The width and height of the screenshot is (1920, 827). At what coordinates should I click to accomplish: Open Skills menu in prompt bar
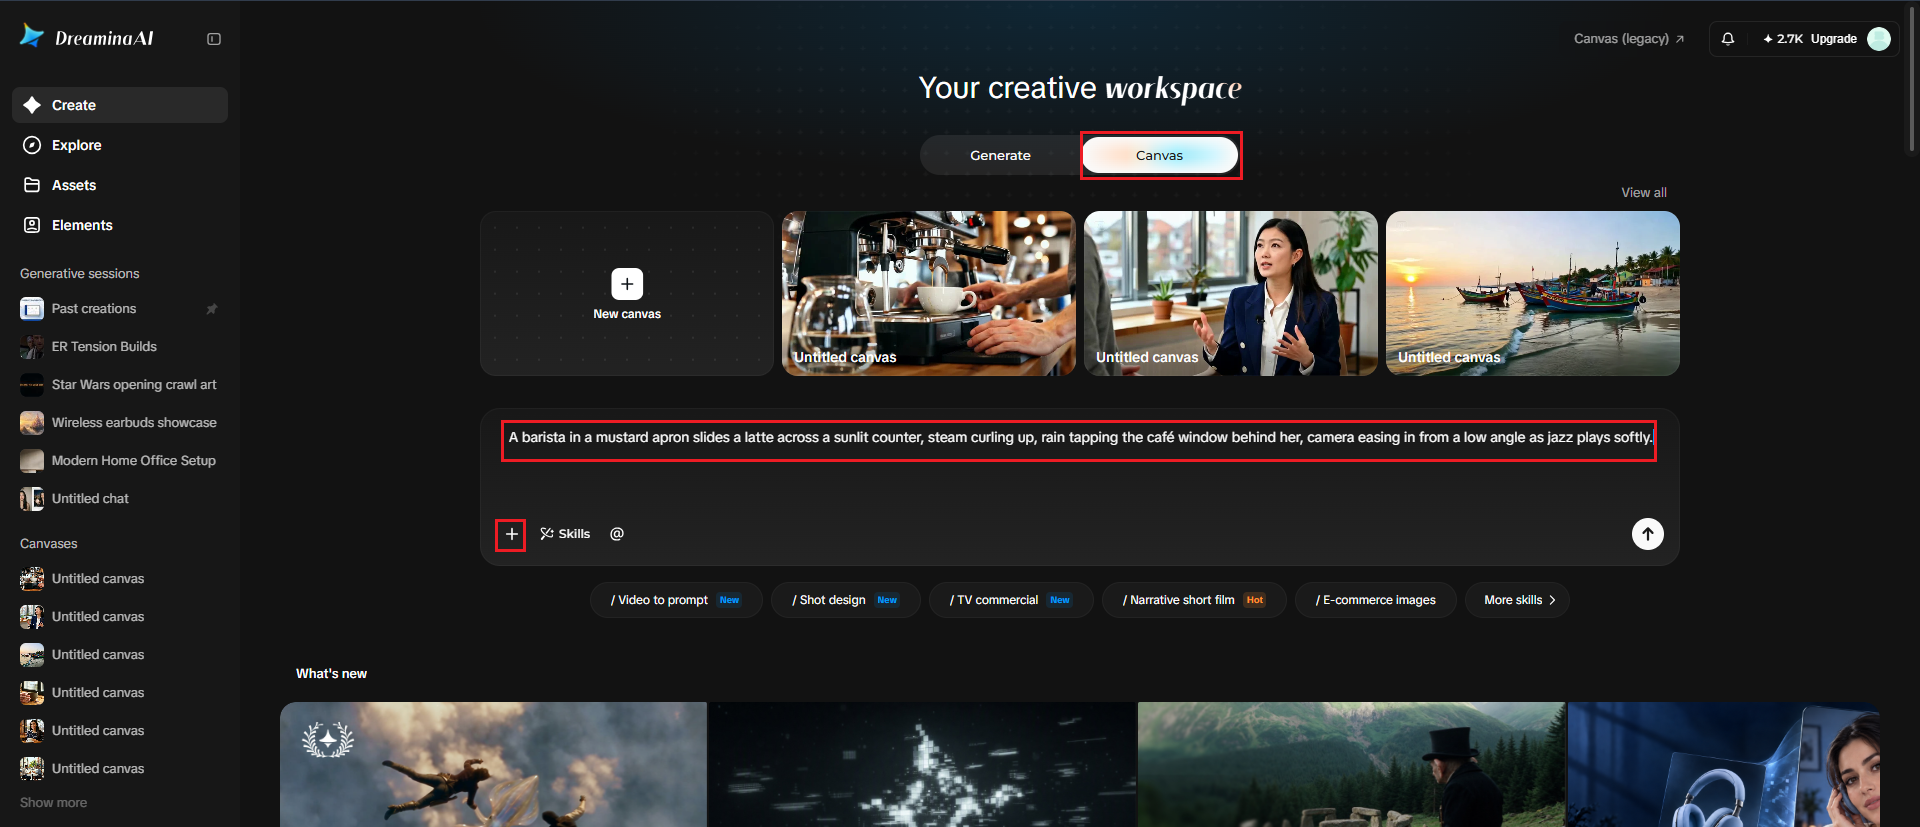565,534
